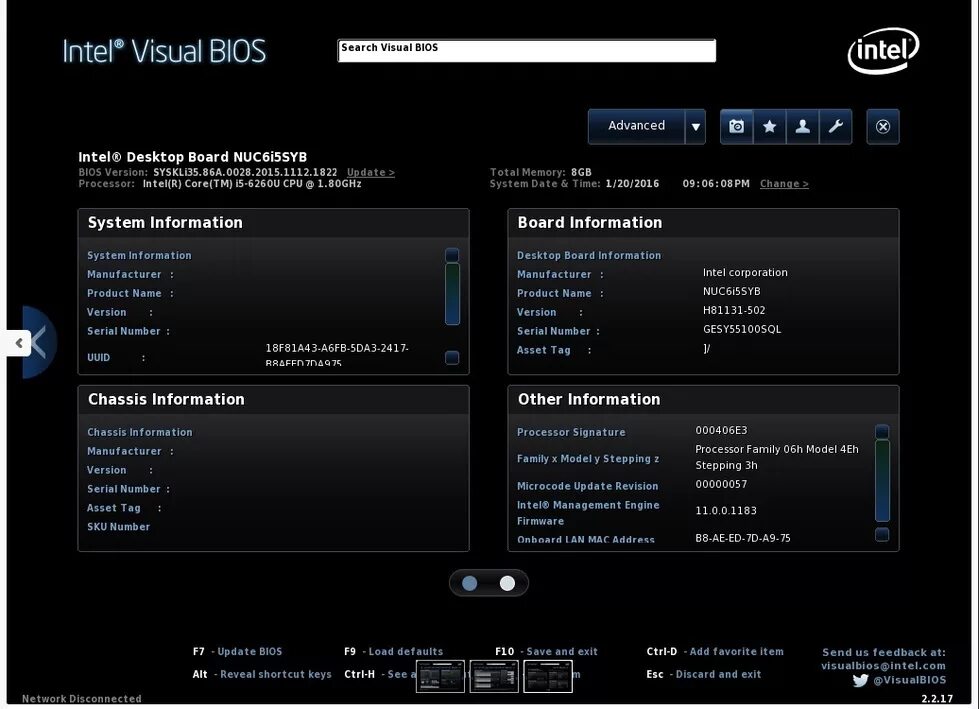Screen dimensions: 979x709
Task: Click the Chassis SKU Number label
Action: tap(119, 527)
